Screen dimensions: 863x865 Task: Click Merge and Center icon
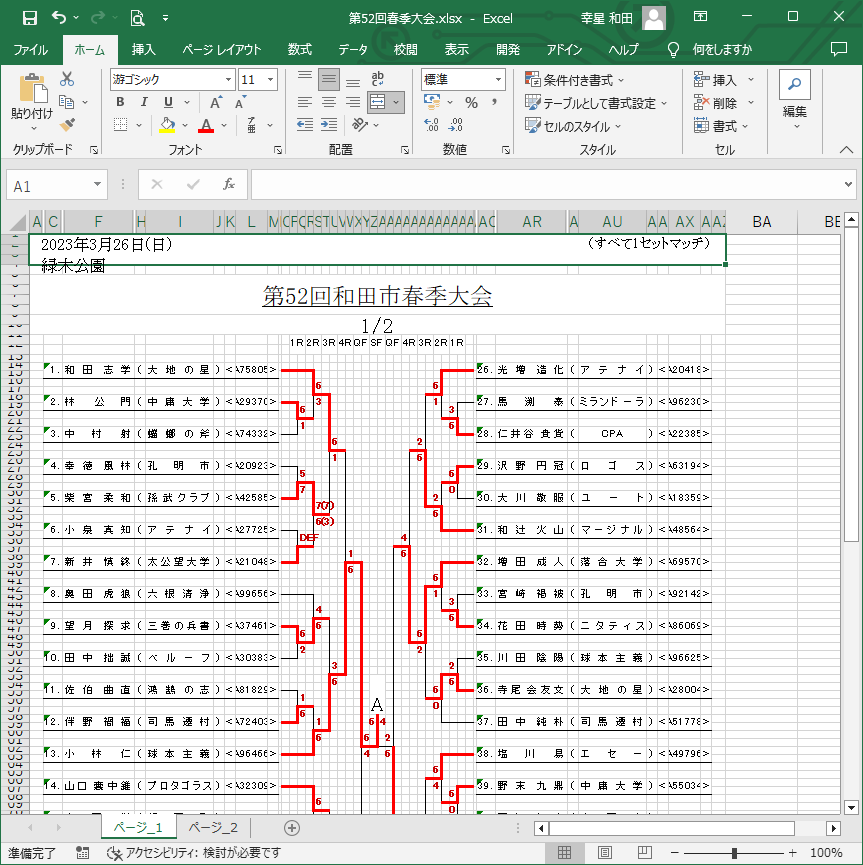[377, 103]
